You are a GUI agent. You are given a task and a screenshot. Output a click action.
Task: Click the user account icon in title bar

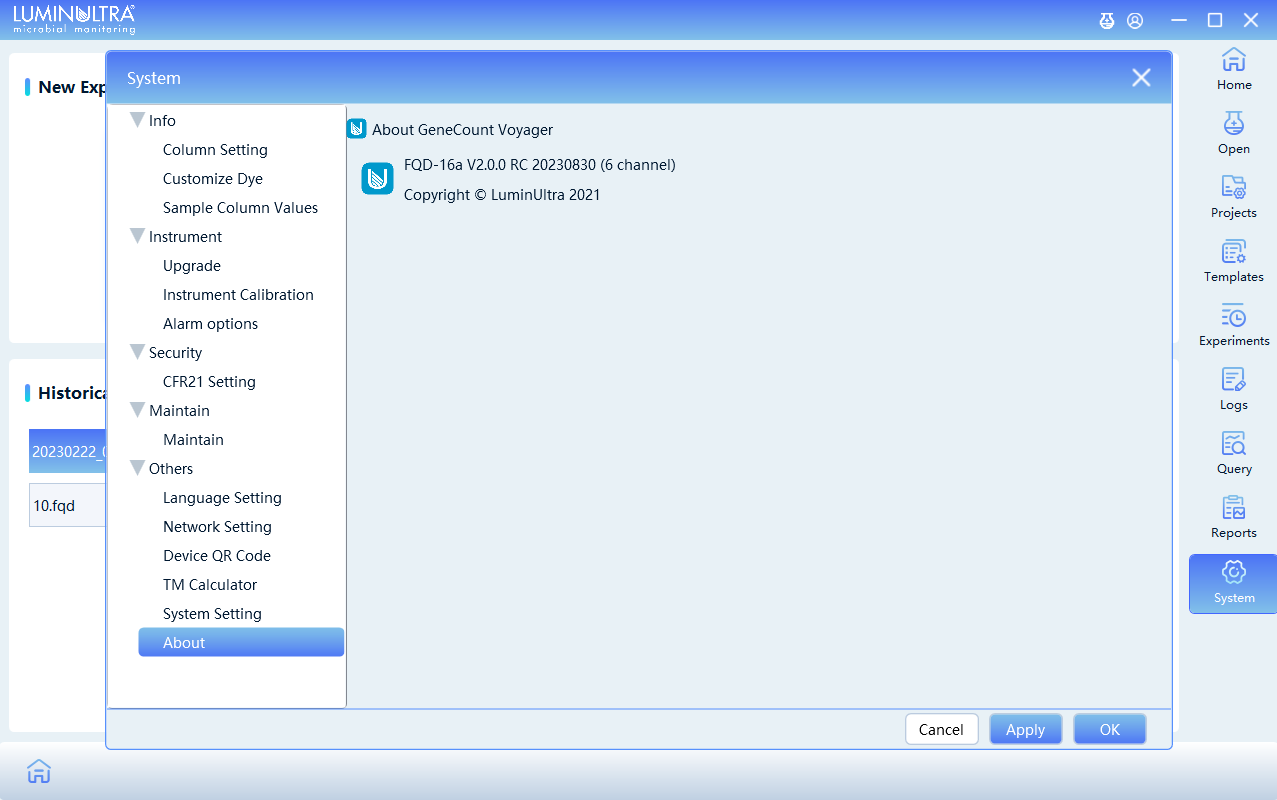[x=1135, y=20]
